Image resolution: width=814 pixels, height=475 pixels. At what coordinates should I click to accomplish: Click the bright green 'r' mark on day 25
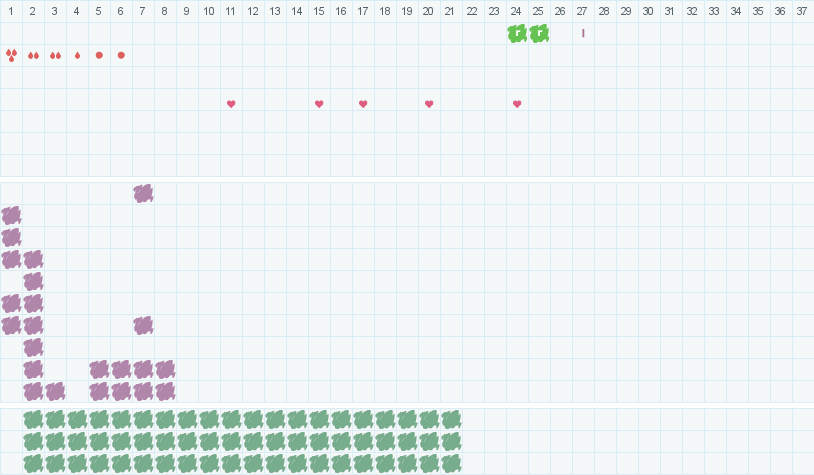point(539,34)
